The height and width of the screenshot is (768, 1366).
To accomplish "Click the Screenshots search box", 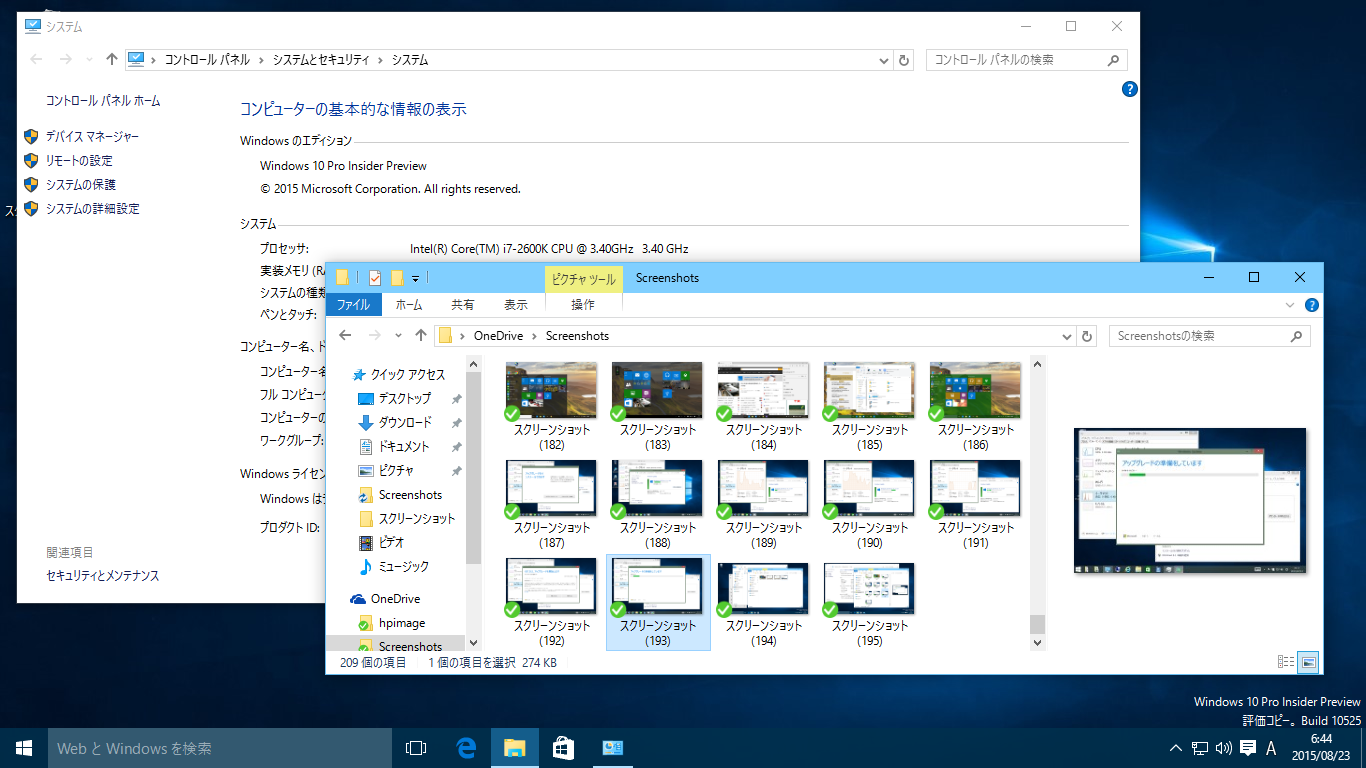I will pos(1209,336).
